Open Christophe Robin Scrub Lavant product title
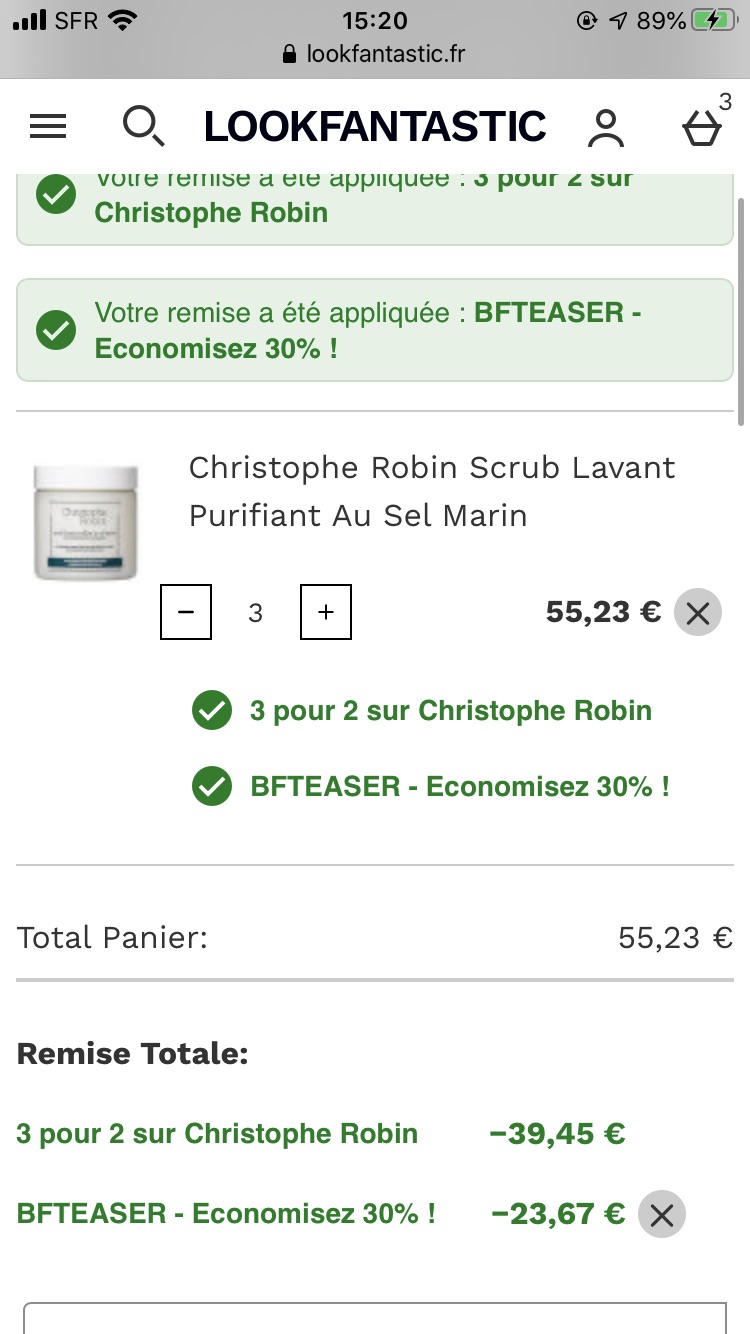The image size is (750, 1334). [432, 491]
